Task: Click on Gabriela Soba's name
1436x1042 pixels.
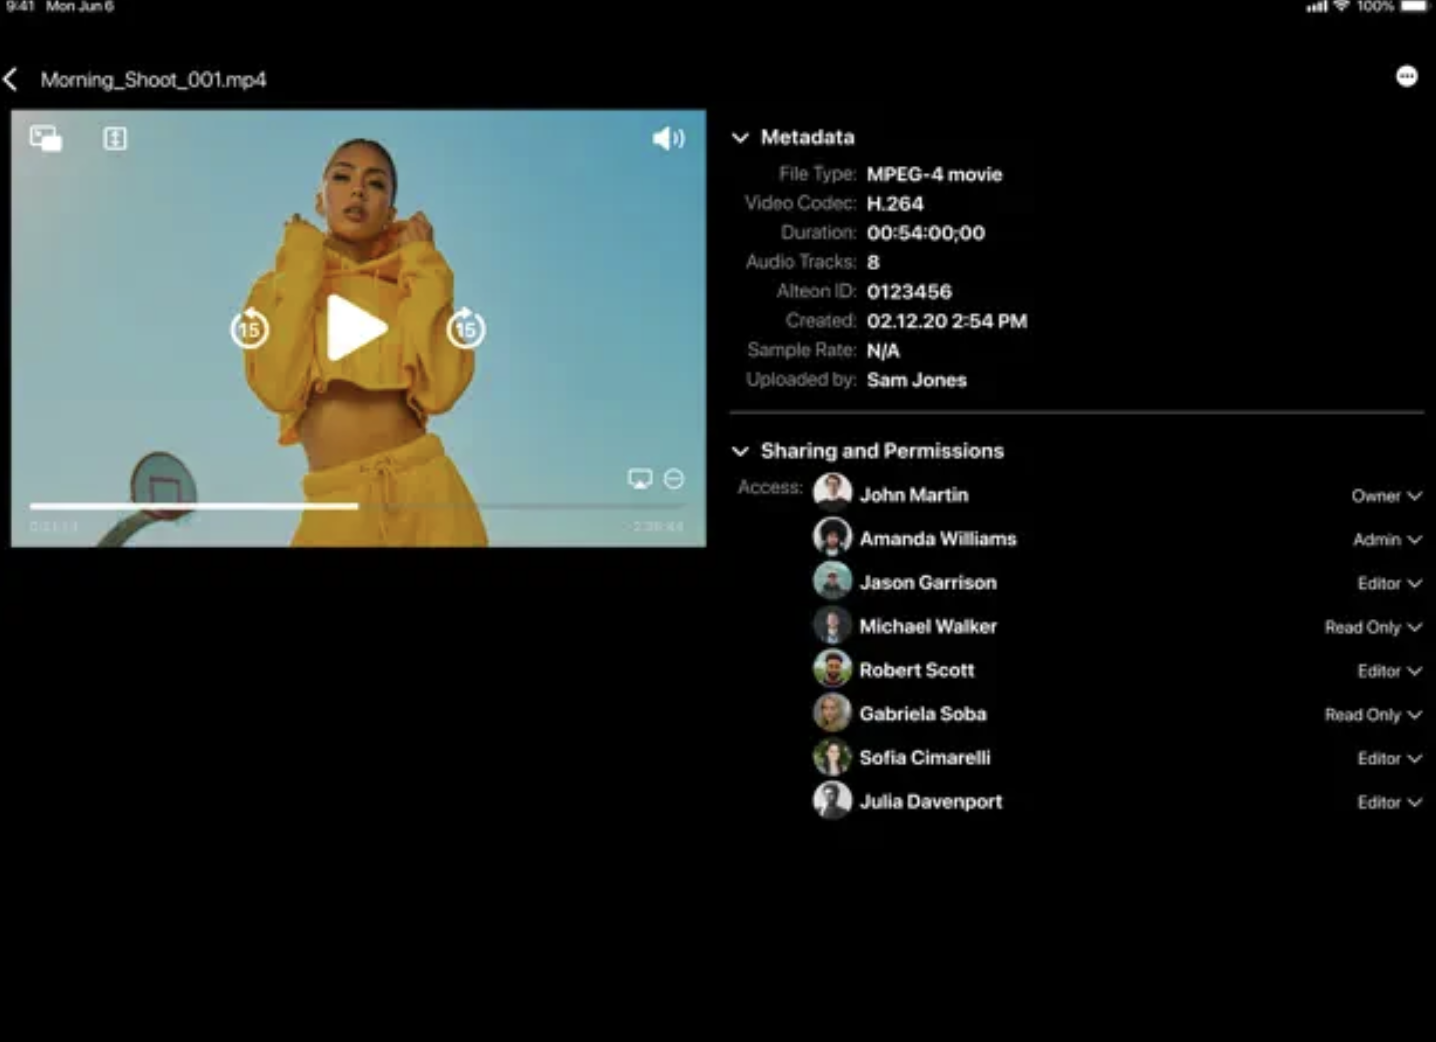Action: pos(922,714)
